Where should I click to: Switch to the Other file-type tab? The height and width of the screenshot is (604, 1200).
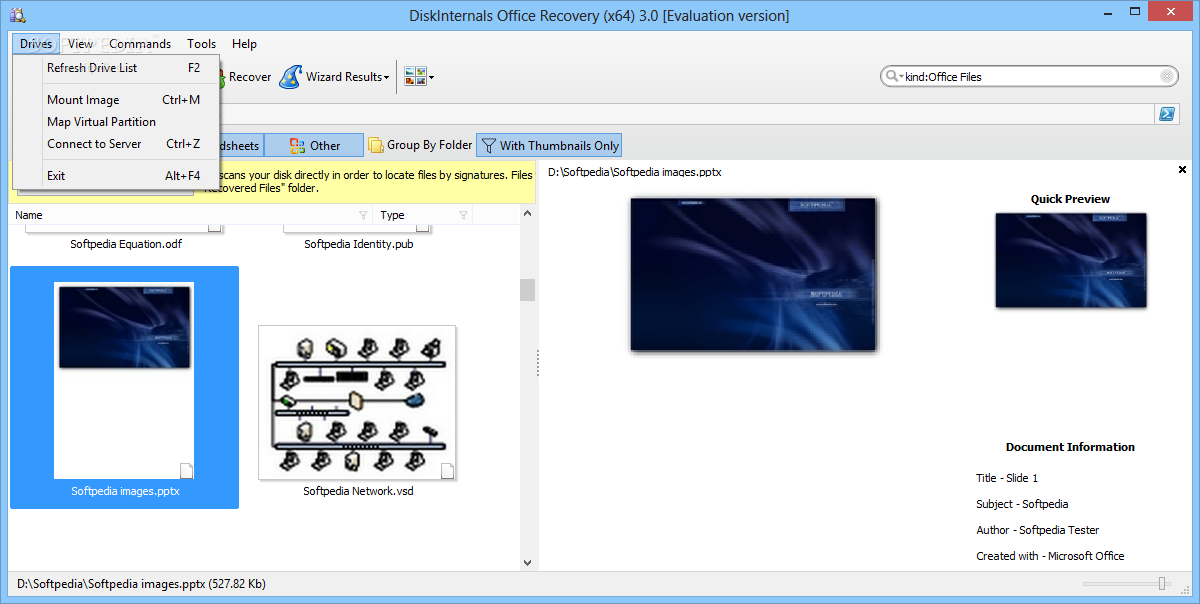[x=314, y=145]
